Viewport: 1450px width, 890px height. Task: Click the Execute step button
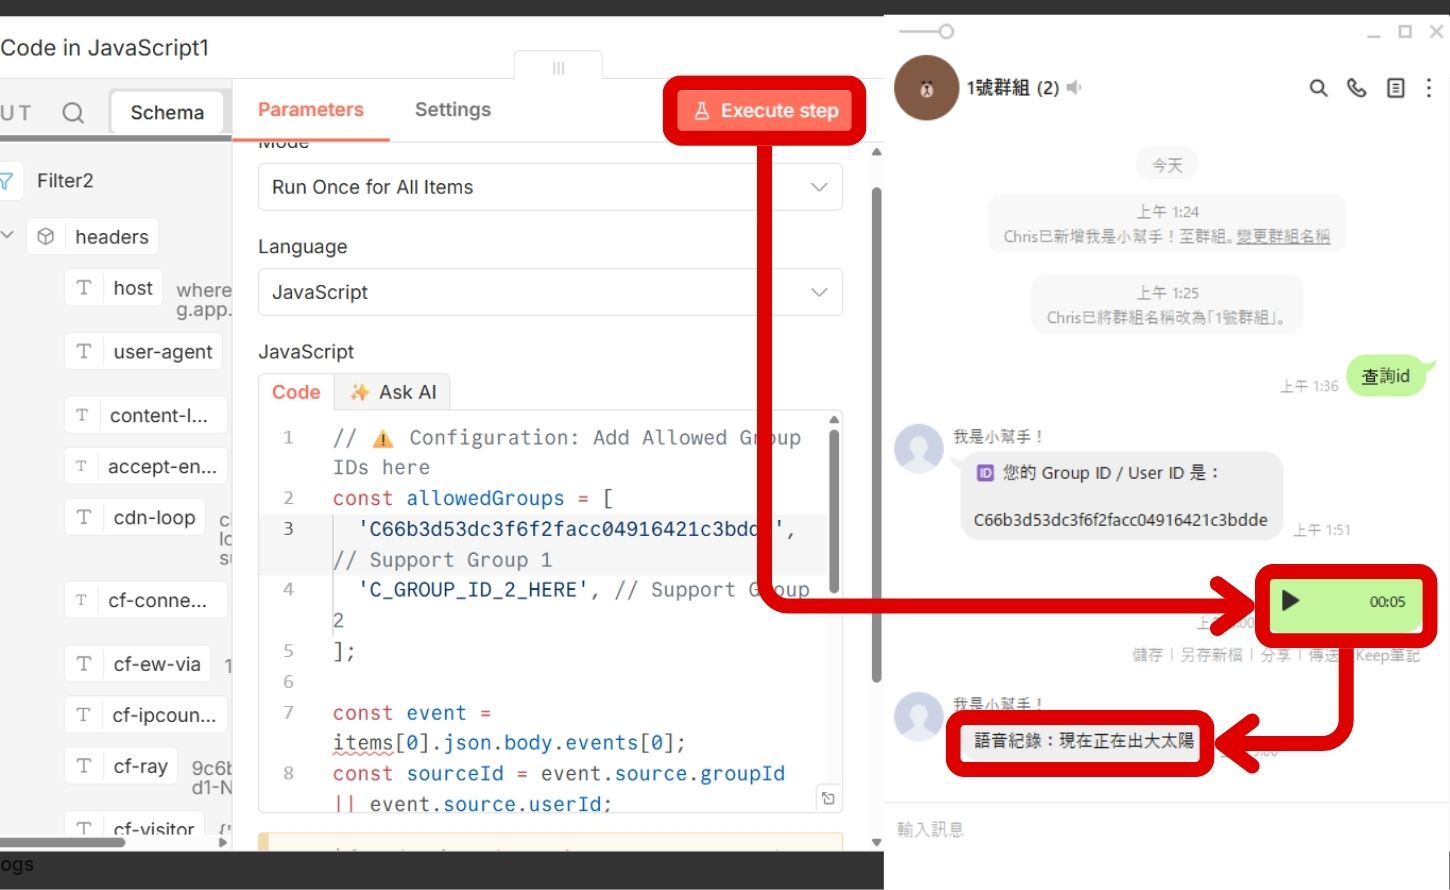765,111
